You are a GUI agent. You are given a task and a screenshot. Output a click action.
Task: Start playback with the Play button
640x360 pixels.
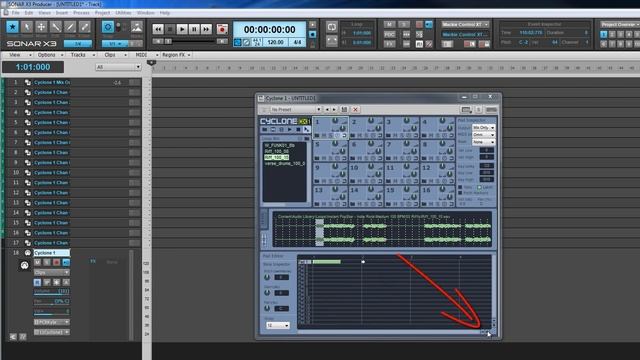coord(182,29)
